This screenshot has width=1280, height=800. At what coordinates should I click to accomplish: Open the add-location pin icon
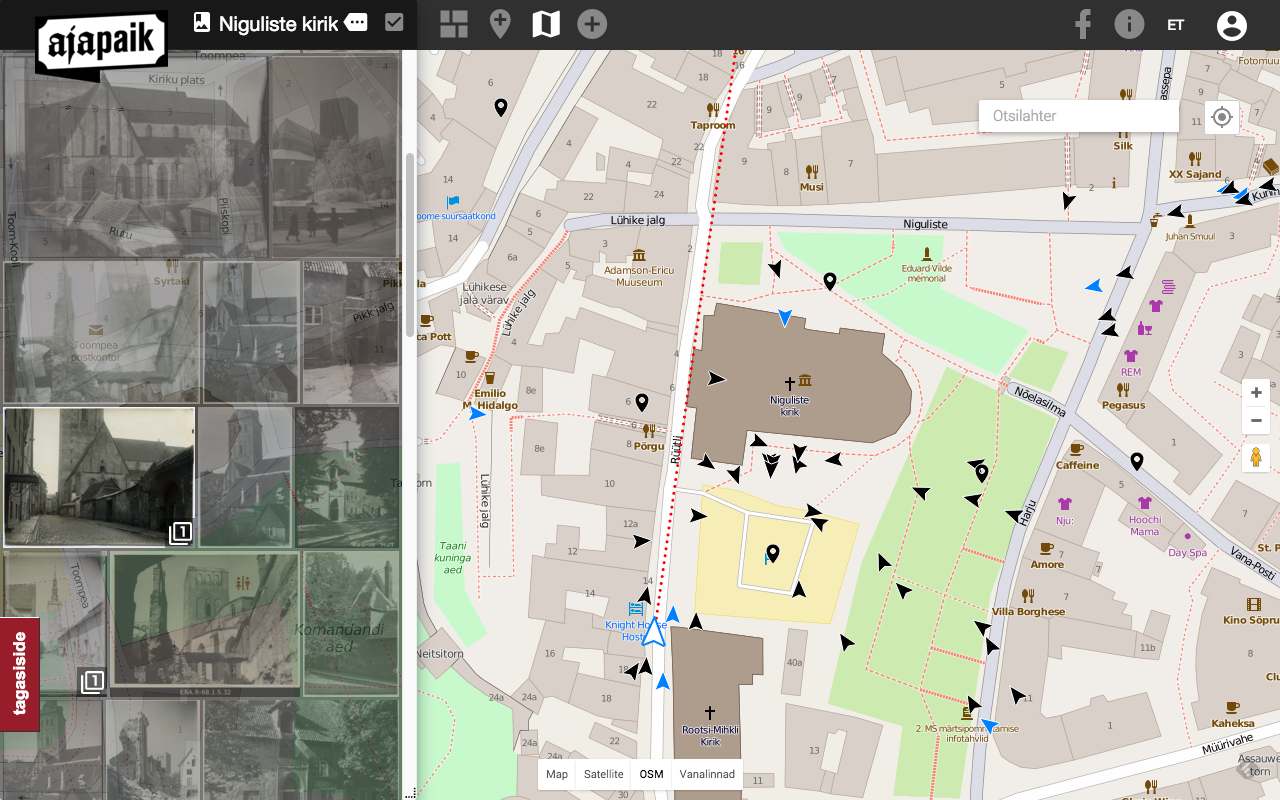coord(500,24)
